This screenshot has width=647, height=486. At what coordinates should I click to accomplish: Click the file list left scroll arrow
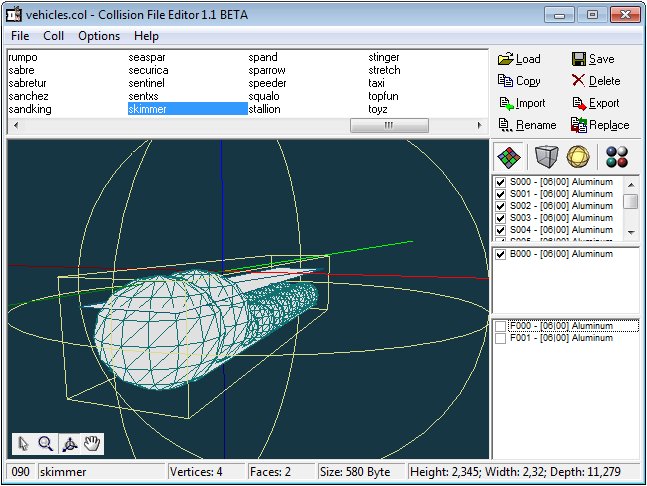click(x=16, y=125)
